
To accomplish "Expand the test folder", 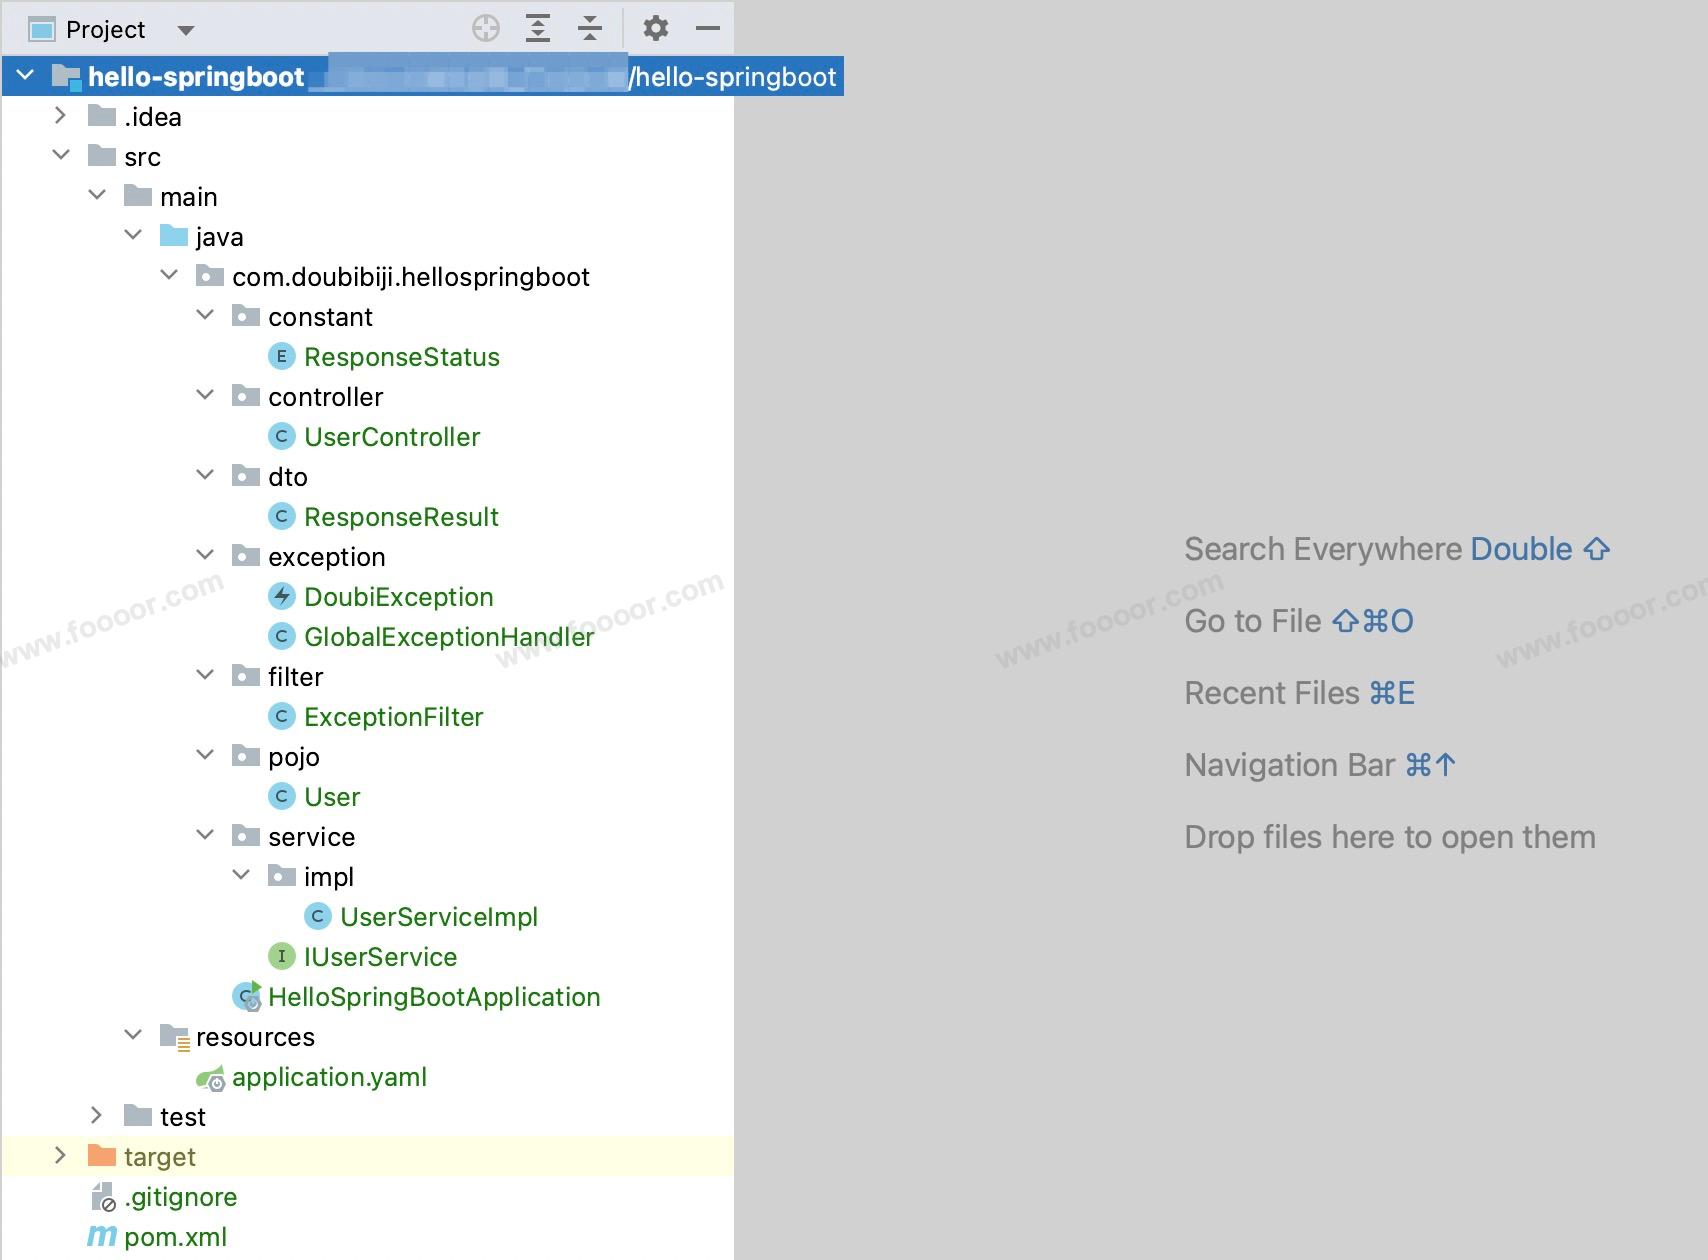I will point(96,1116).
